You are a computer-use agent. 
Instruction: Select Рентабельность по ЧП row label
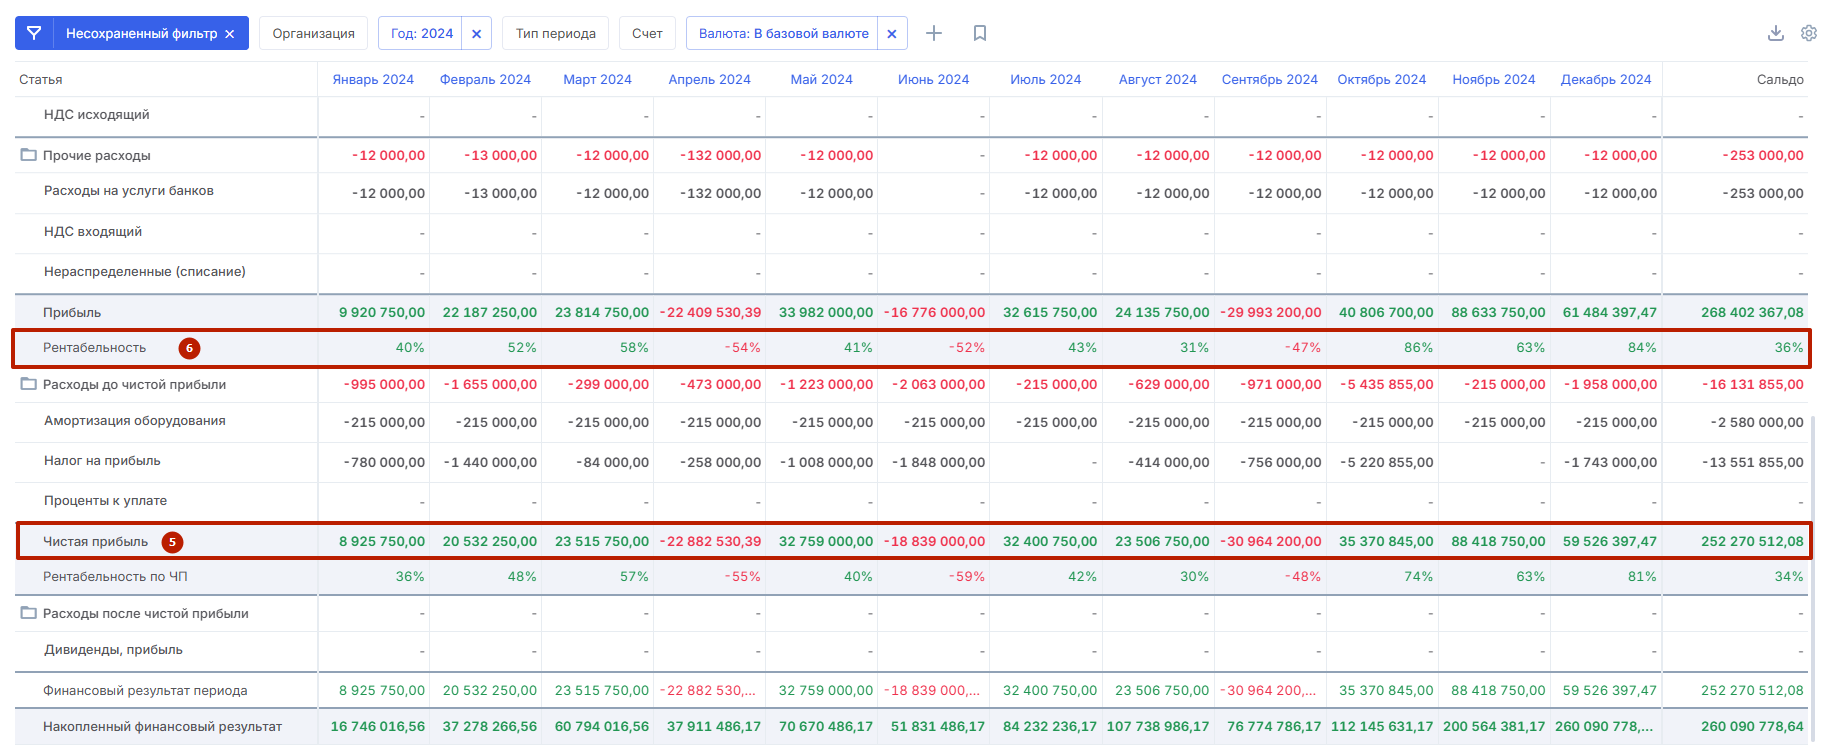pyautogui.click(x=115, y=577)
